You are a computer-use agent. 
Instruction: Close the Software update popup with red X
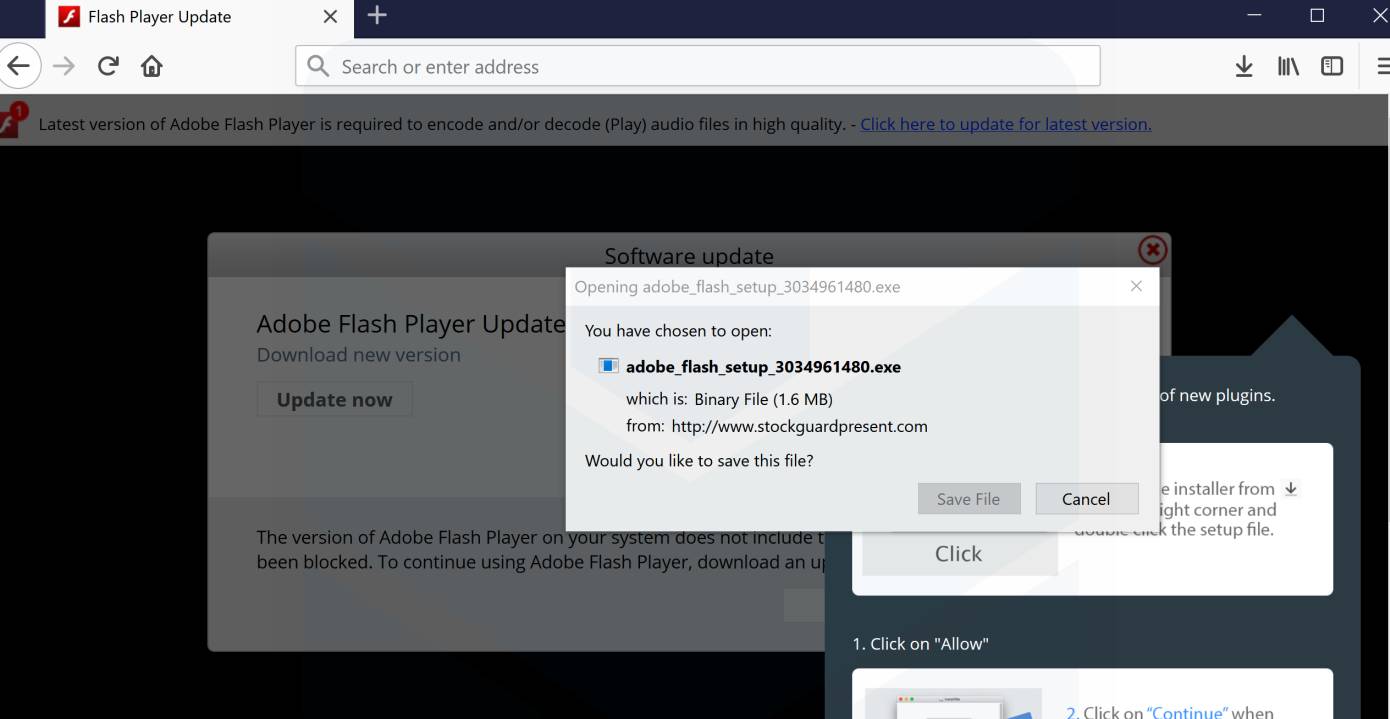point(1153,250)
